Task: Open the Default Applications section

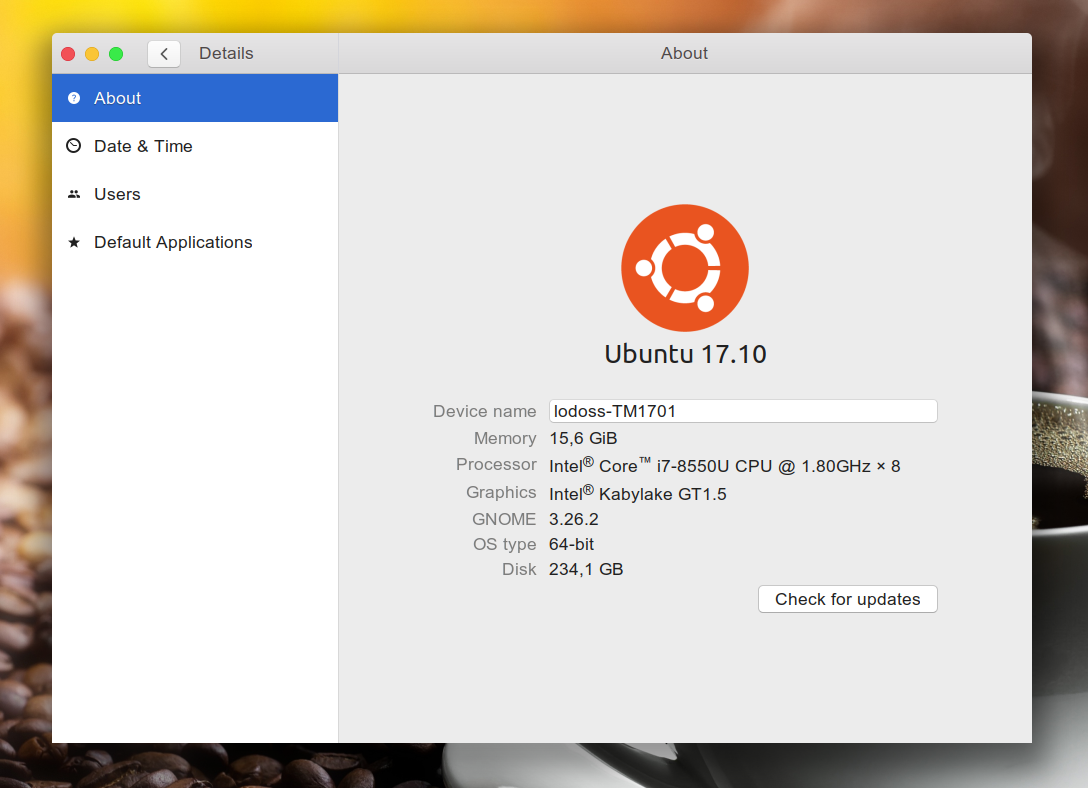Action: (x=195, y=242)
